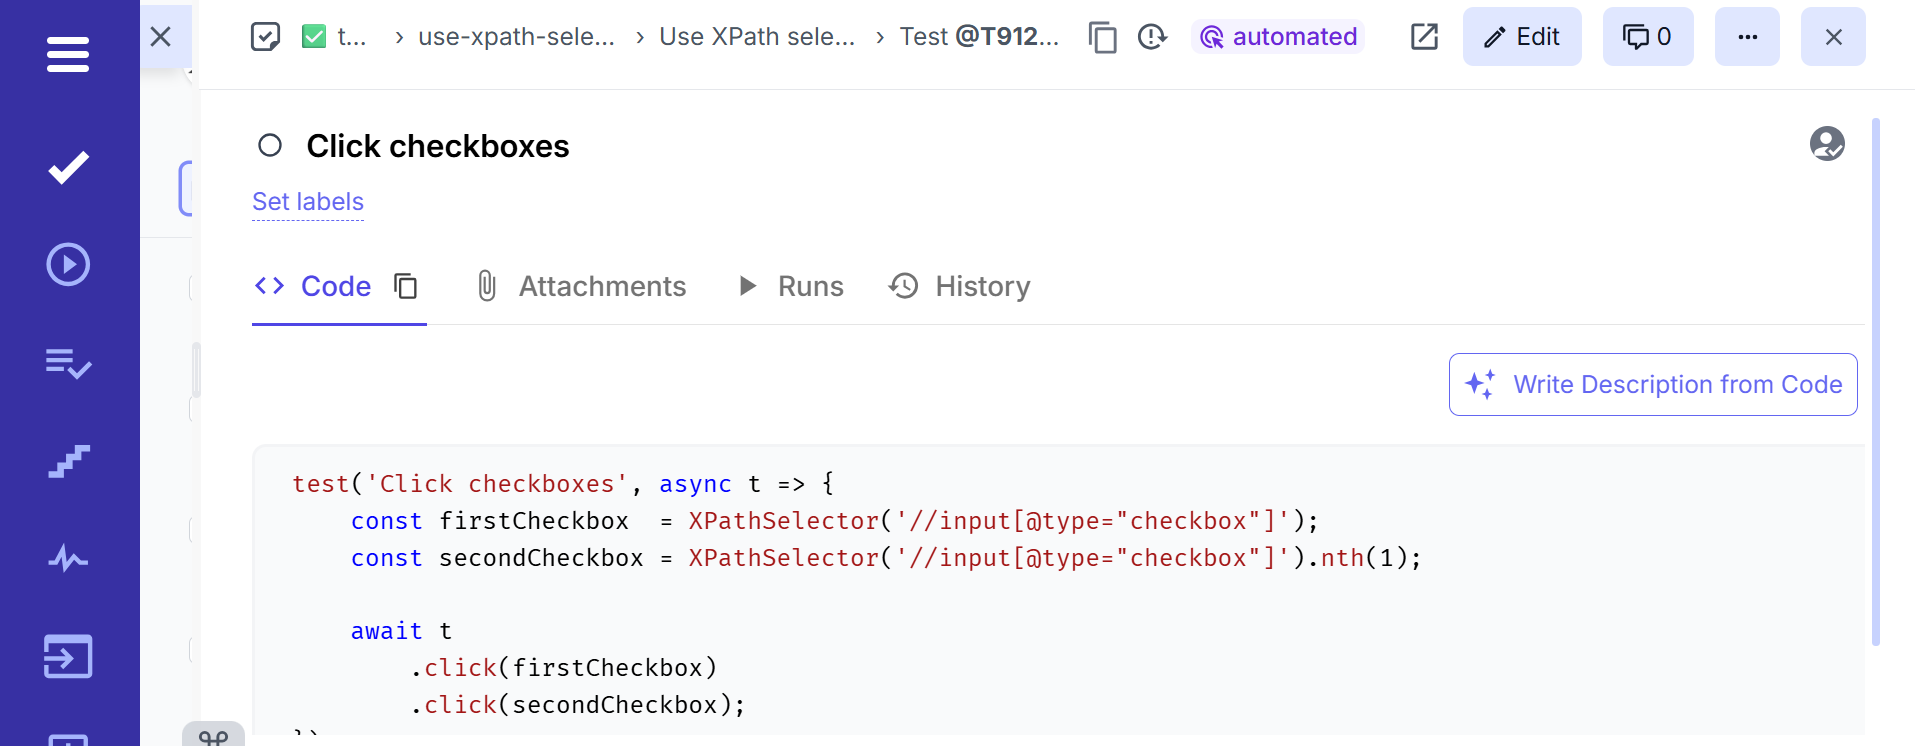Click the Set labels link

308,202
